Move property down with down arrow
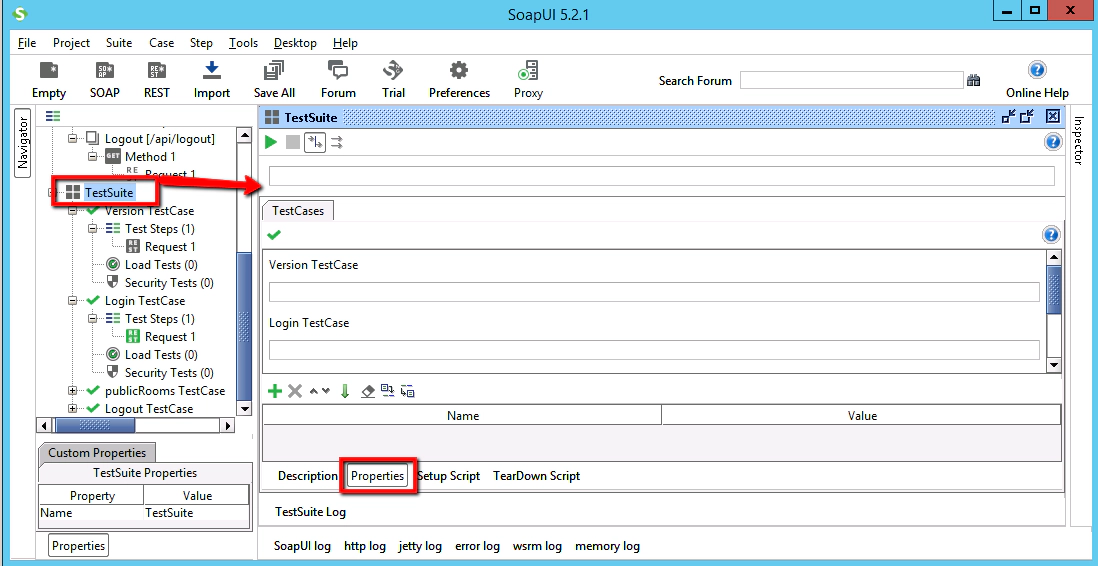The width and height of the screenshot is (1098, 566). [326, 391]
